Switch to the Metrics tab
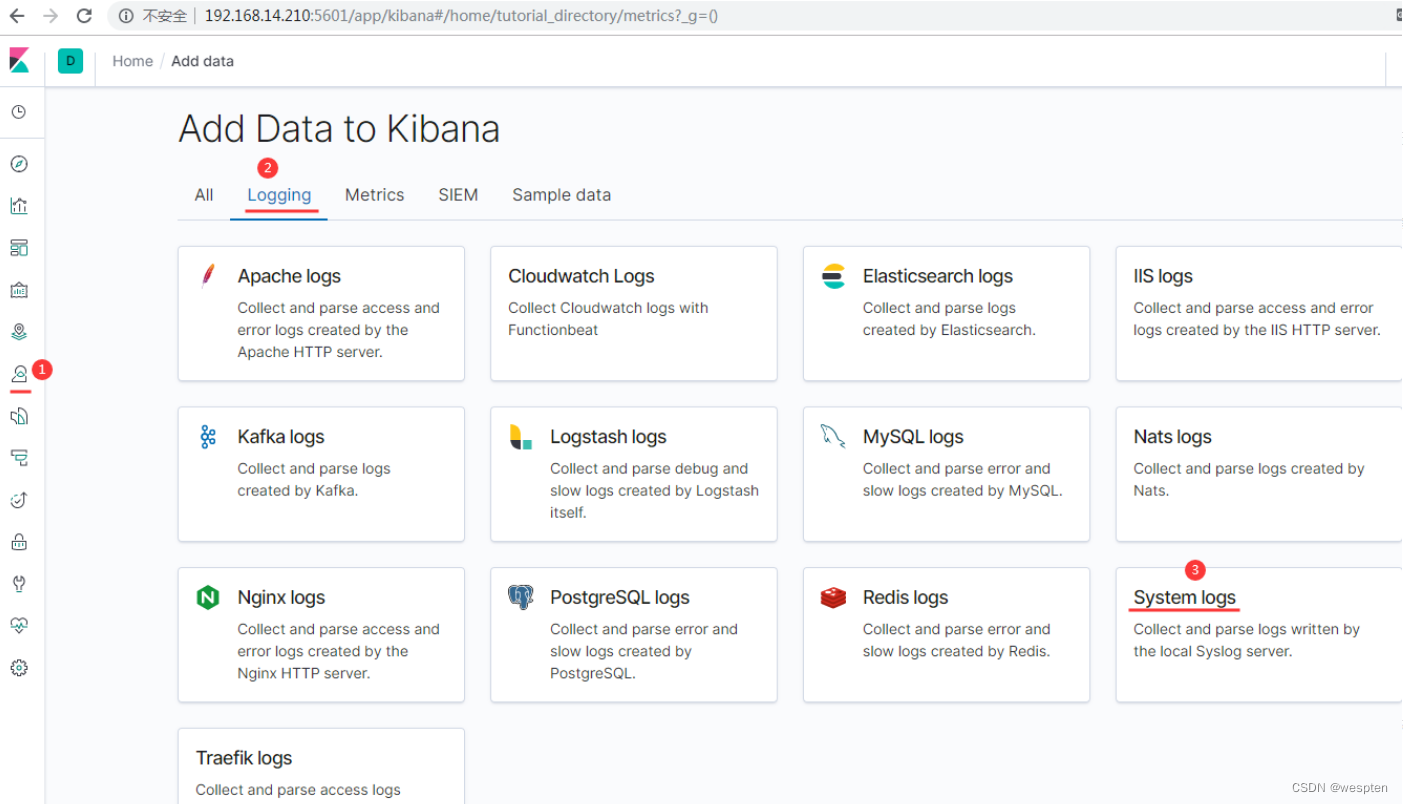 375,195
